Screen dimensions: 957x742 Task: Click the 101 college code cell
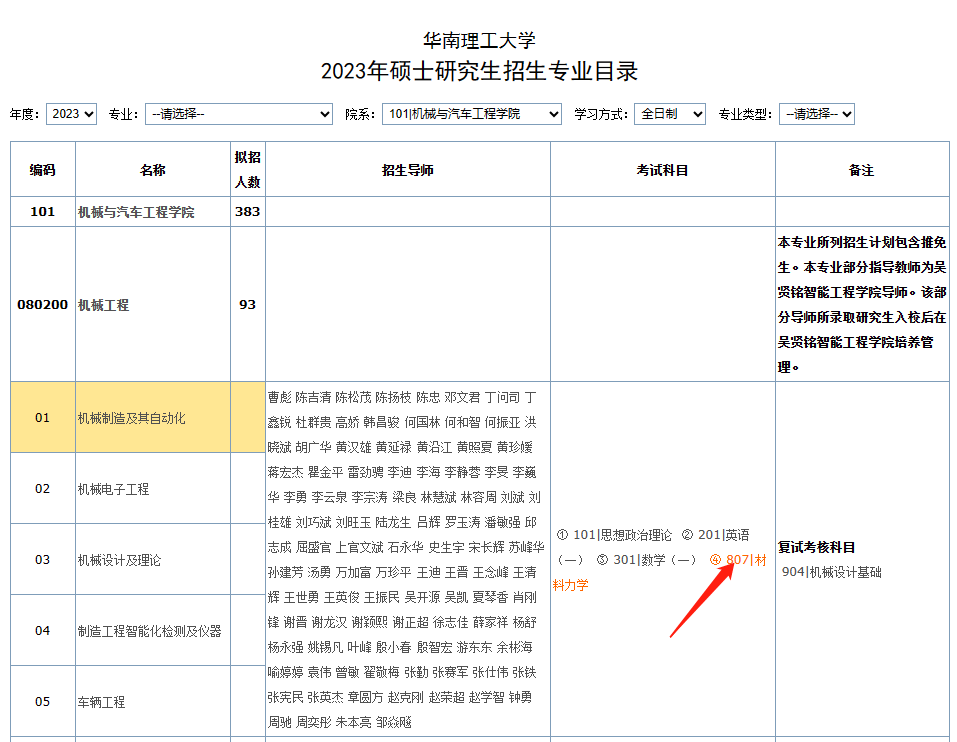[x=43, y=212]
